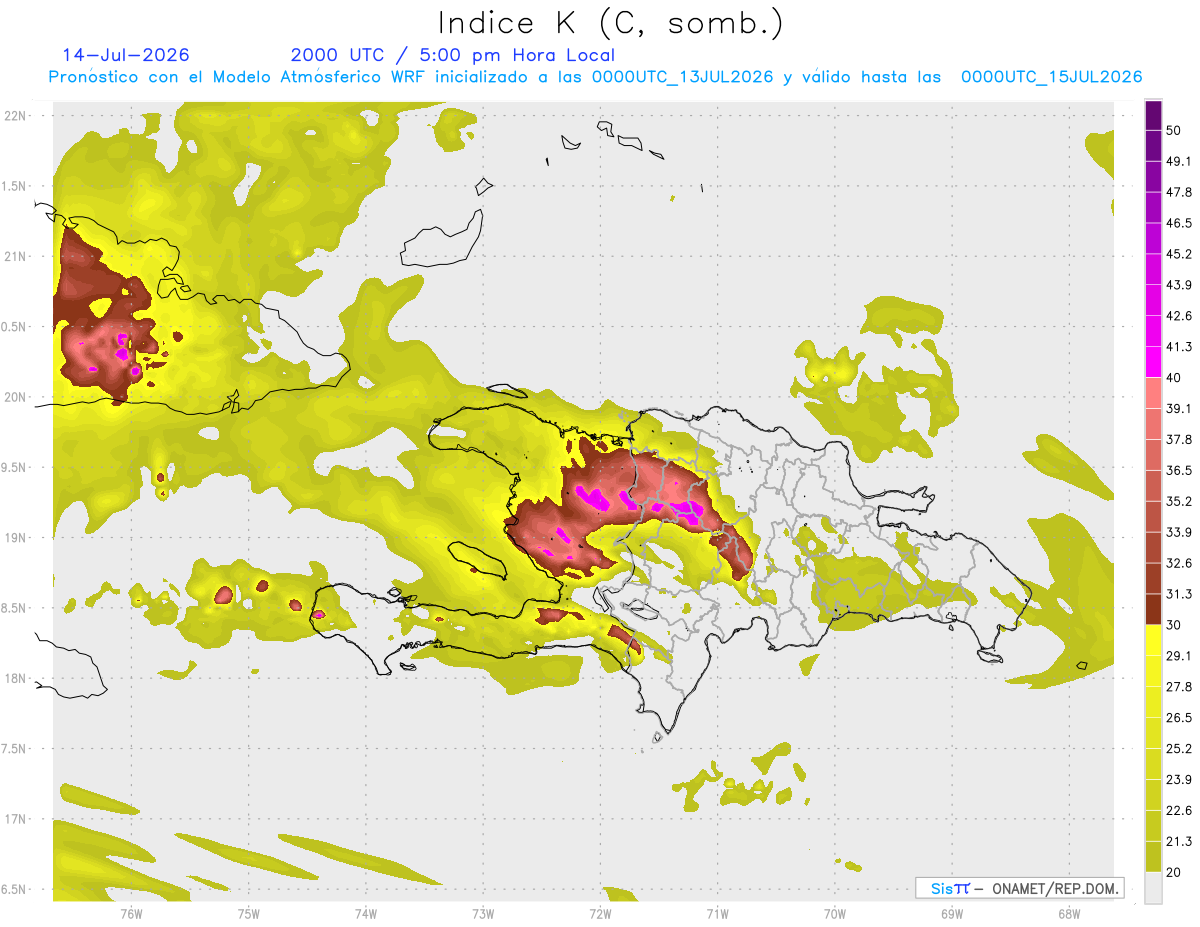Click the latitude axis label "21N"

pyautogui.click(x=14, y=256)
